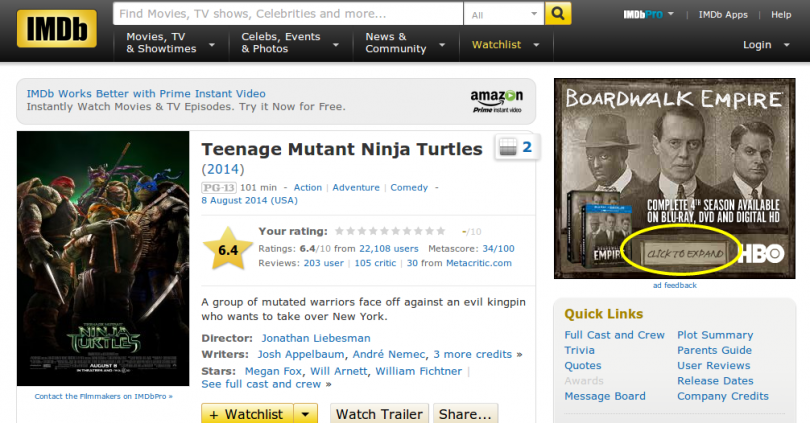
Task: Open the arrow beside the + Watchlist button
Action: (306, 414)
